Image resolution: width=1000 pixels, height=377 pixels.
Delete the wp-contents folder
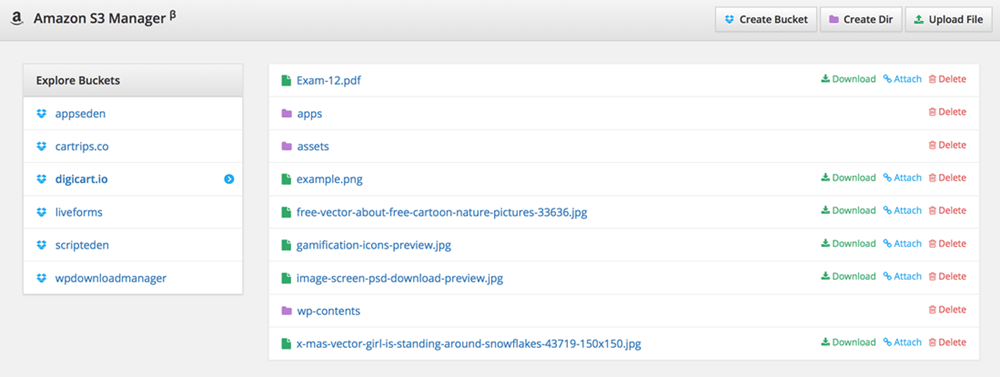coord(947,309)
